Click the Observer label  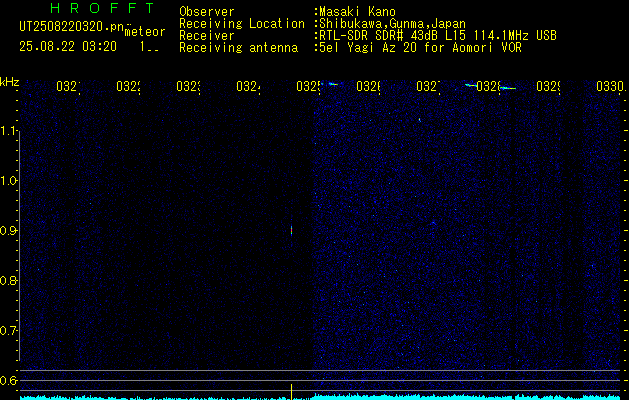coord(207,12)
